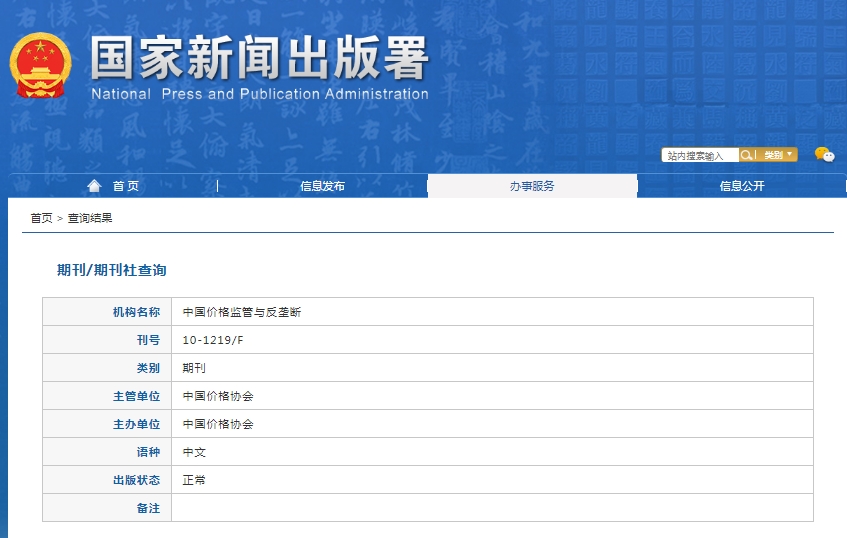Focus the 站内搜索输入 search field
847x538 pixels.
[699, 155]
